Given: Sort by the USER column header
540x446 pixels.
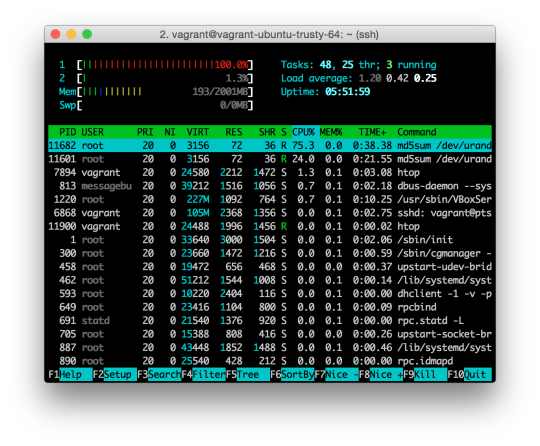Looking at the screenshot, I should [92, 132].
